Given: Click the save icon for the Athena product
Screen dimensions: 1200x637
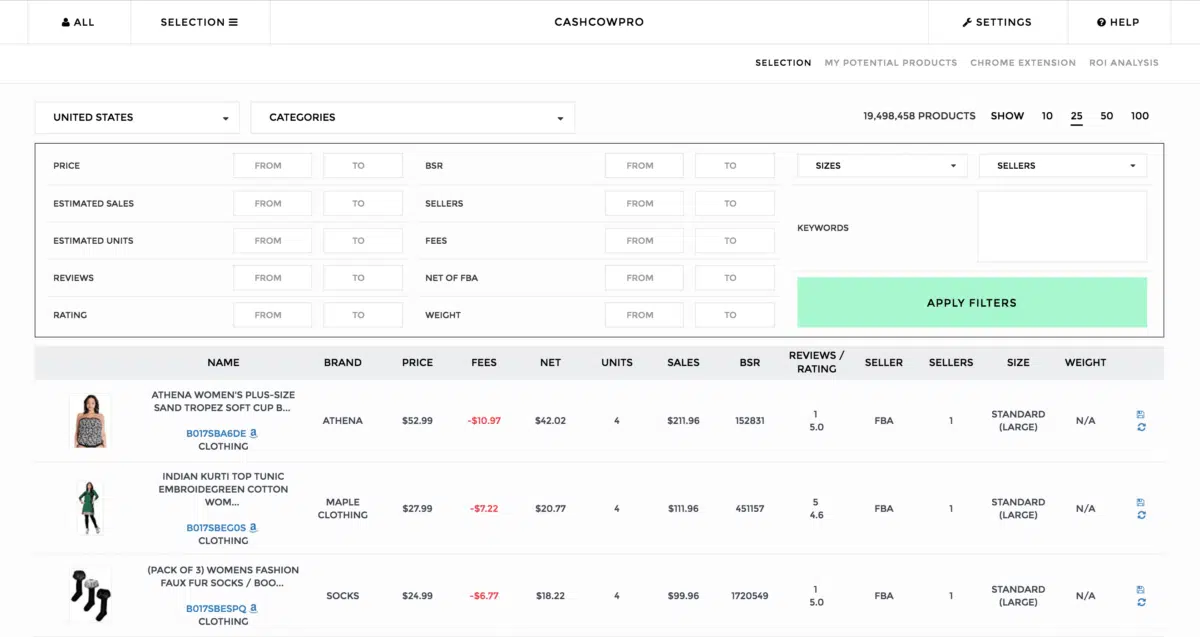Looking at the screenshot, I should point(1141,414).
